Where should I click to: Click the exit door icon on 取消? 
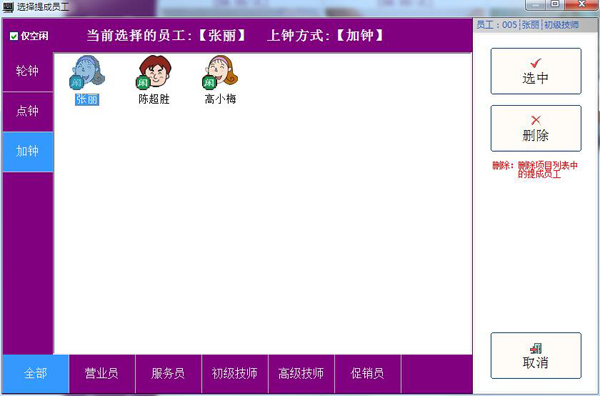pyautogui.click(x=536, y=348)
